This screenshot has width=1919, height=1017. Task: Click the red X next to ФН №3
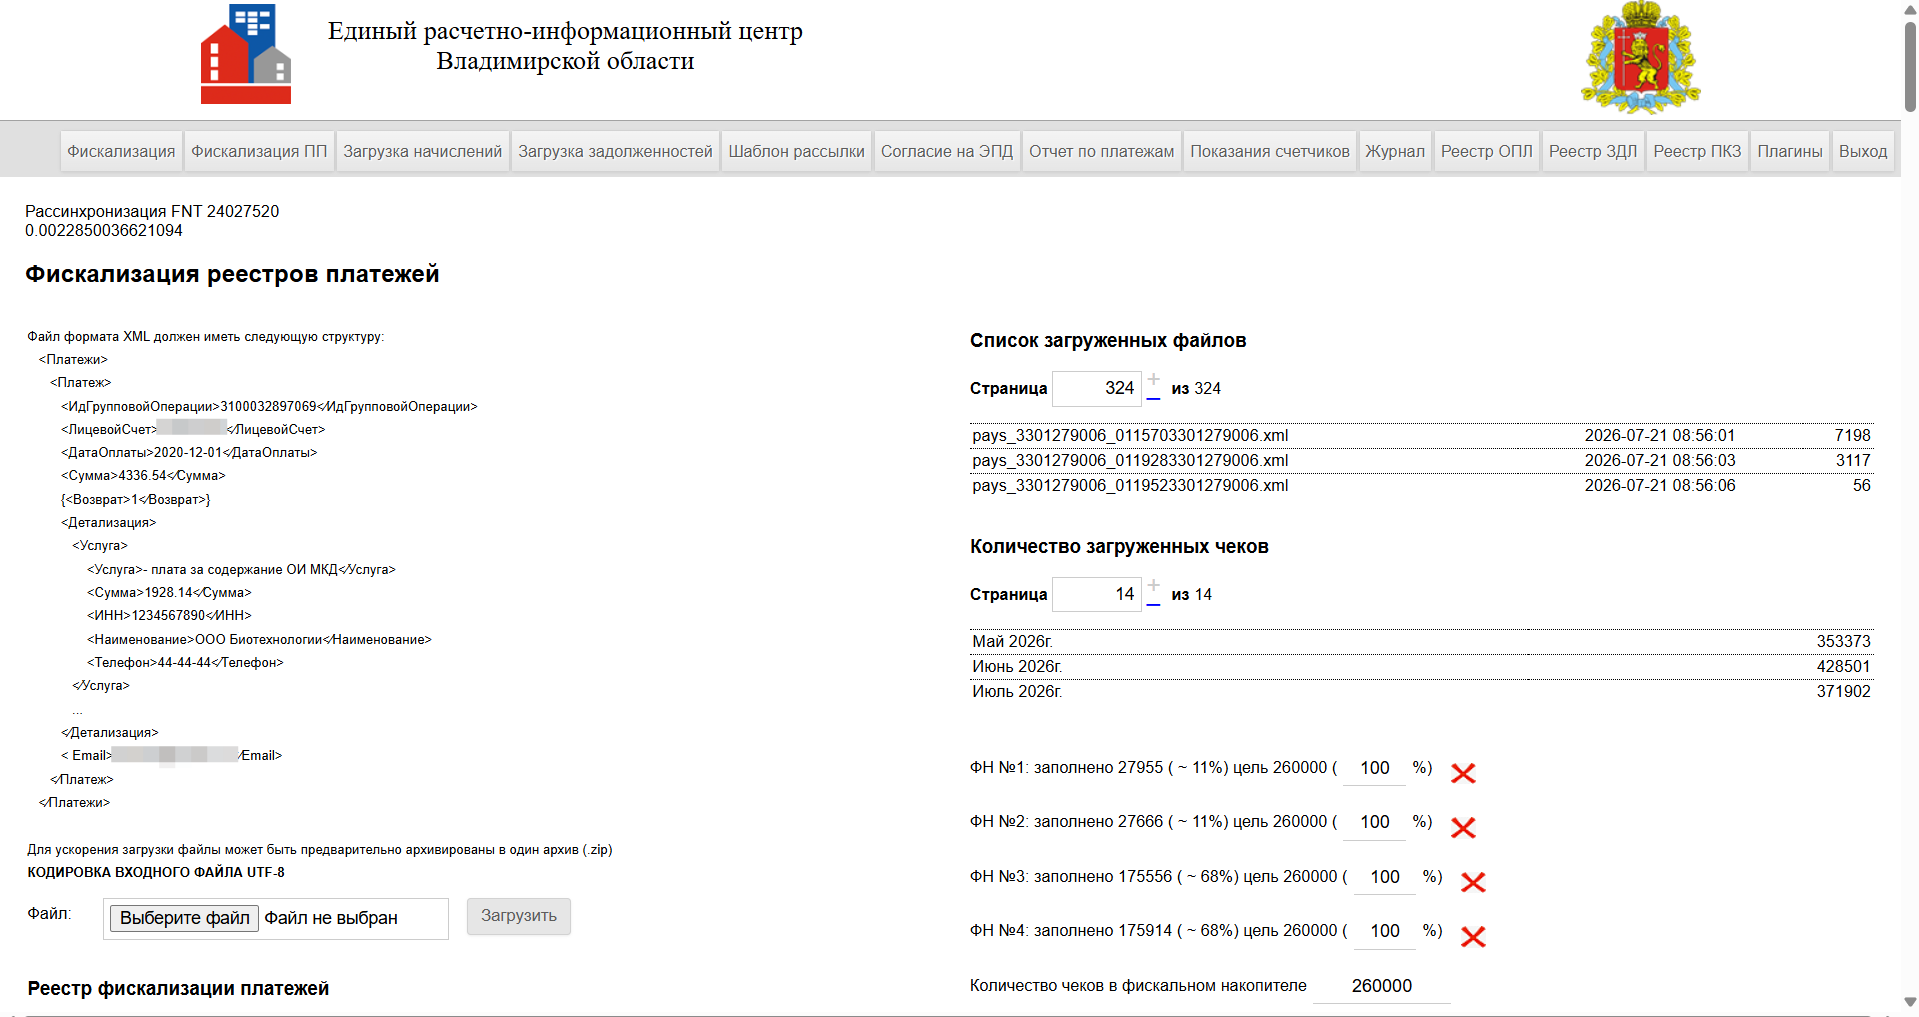click(x=1473, y=881)
